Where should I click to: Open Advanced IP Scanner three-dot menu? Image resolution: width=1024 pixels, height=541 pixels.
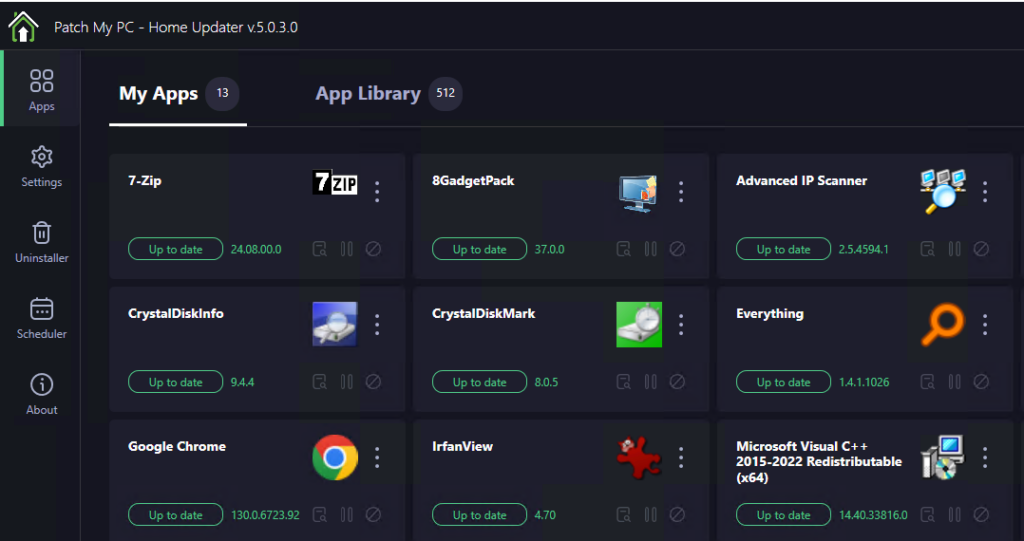point(985,191)
